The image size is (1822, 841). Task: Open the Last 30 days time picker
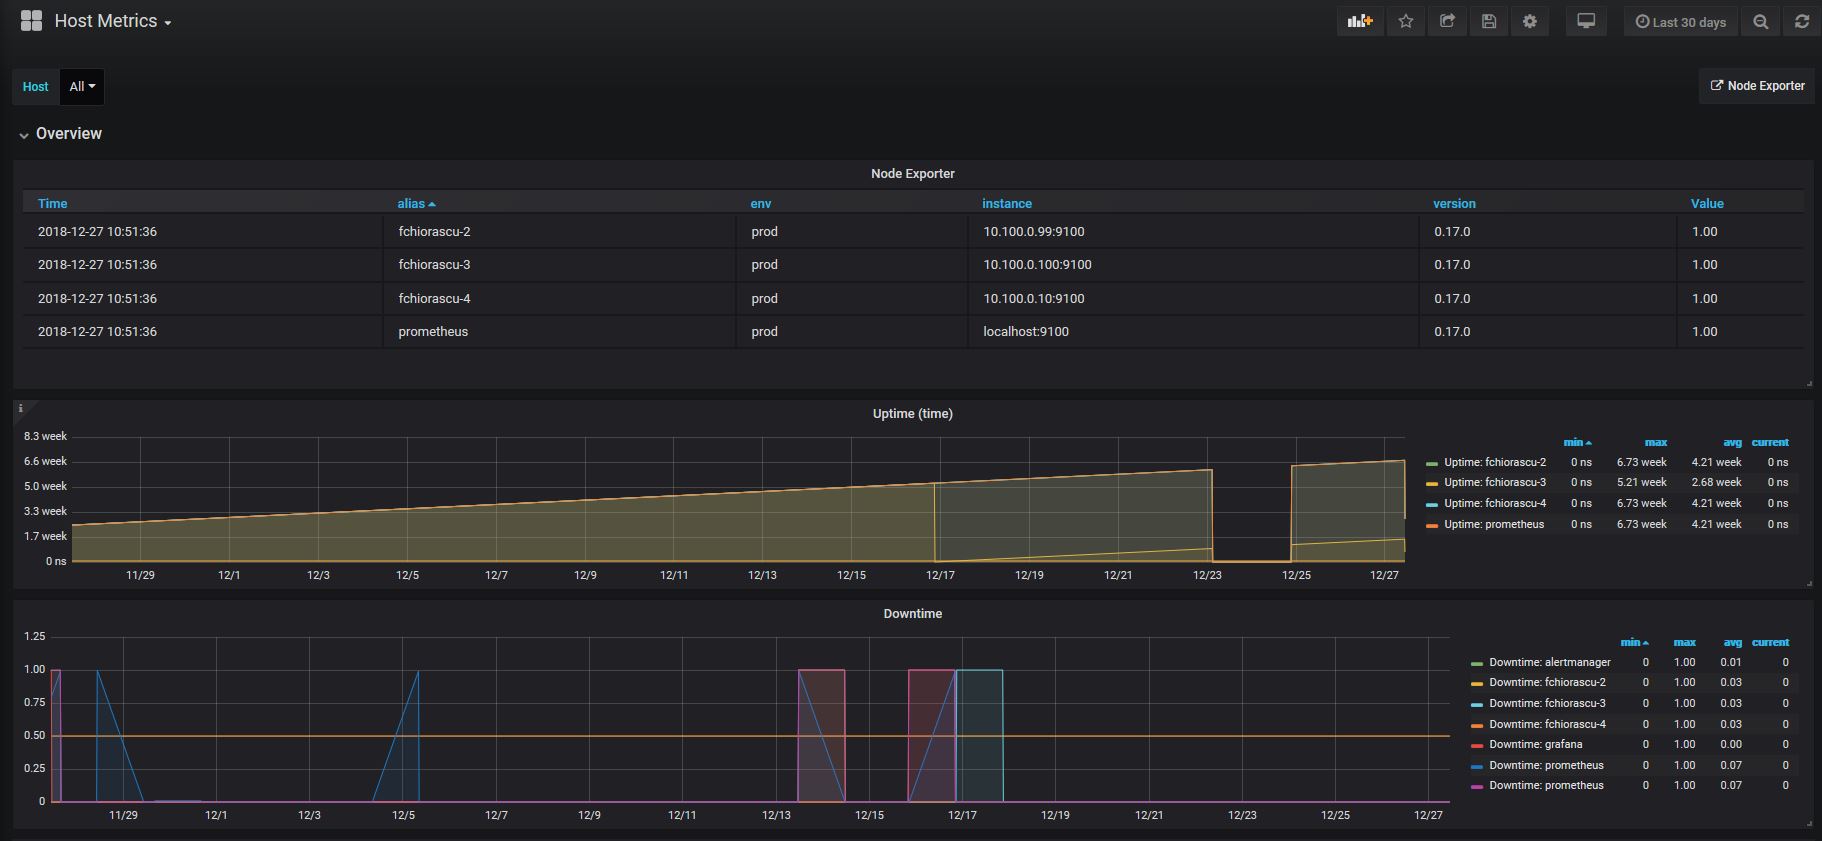click(x=1680, y=22)
